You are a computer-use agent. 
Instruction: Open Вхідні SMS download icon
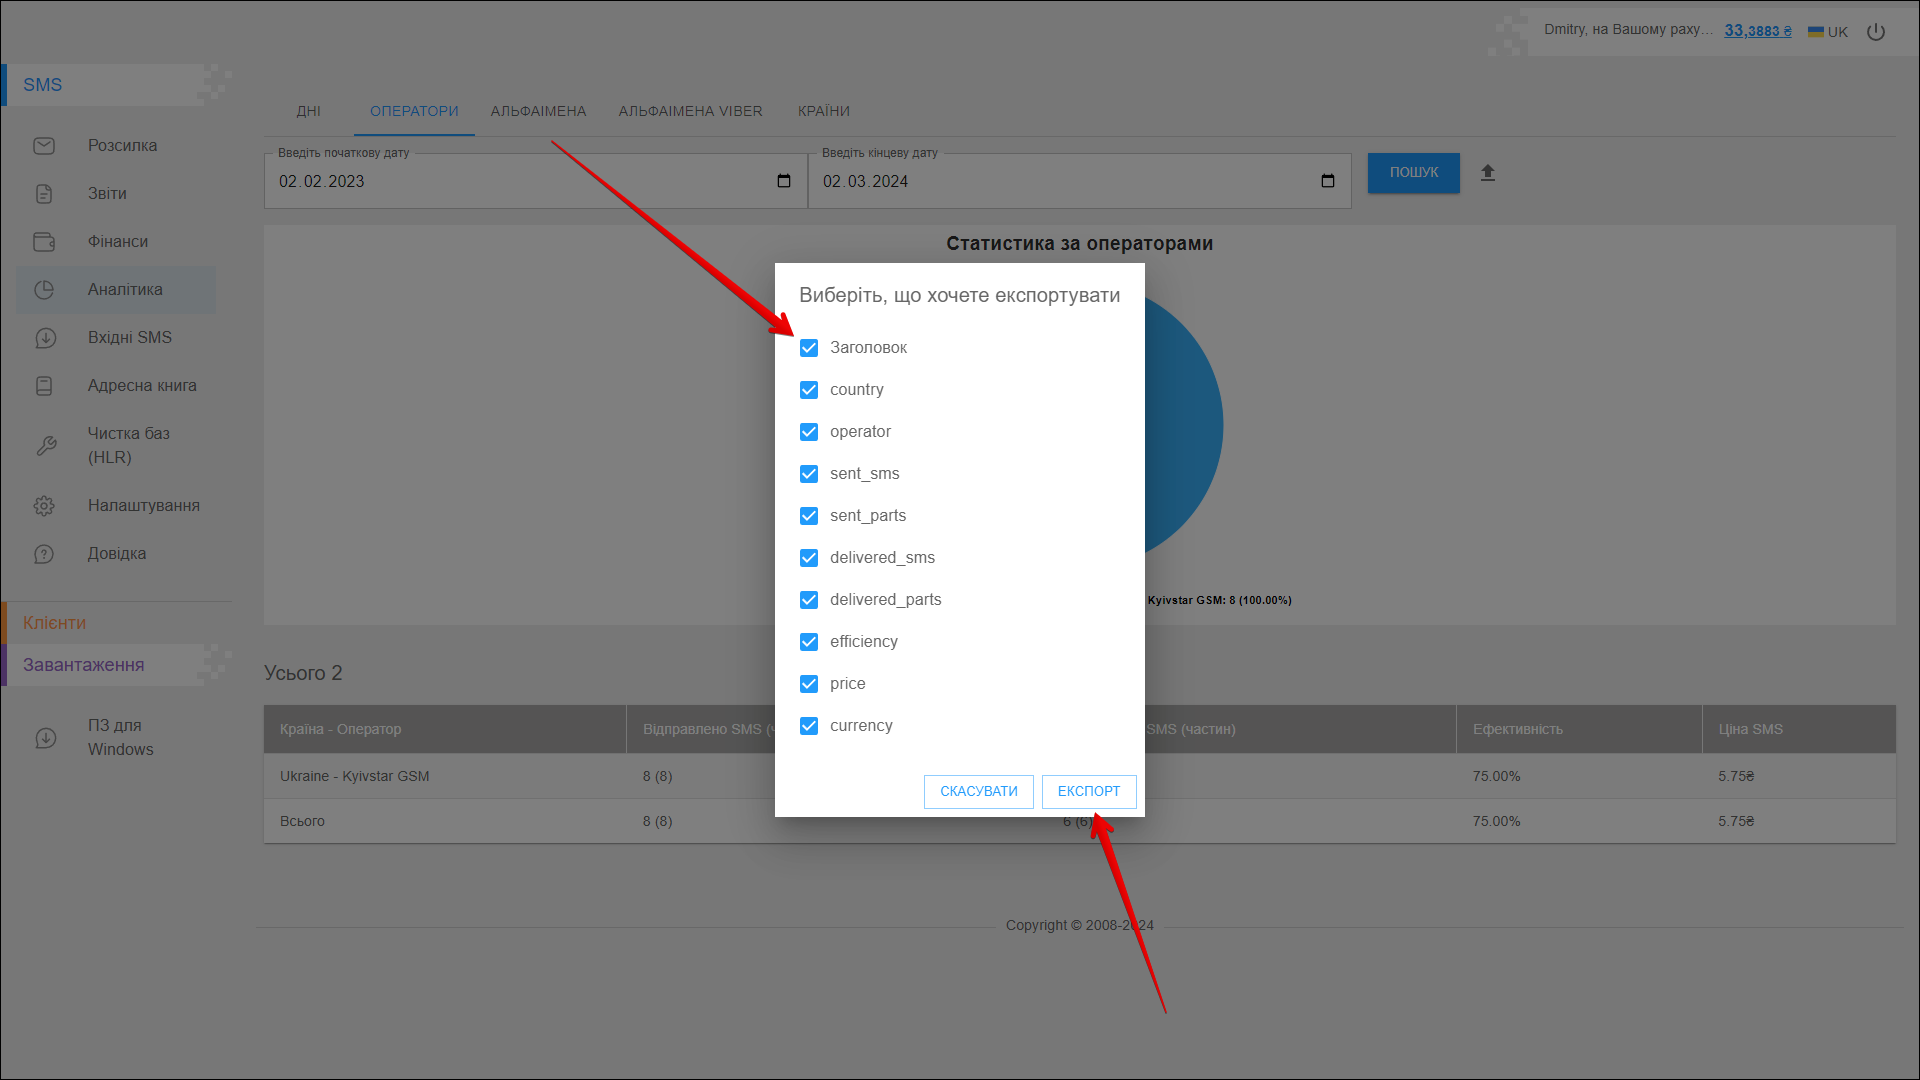(x=45, y=338)
